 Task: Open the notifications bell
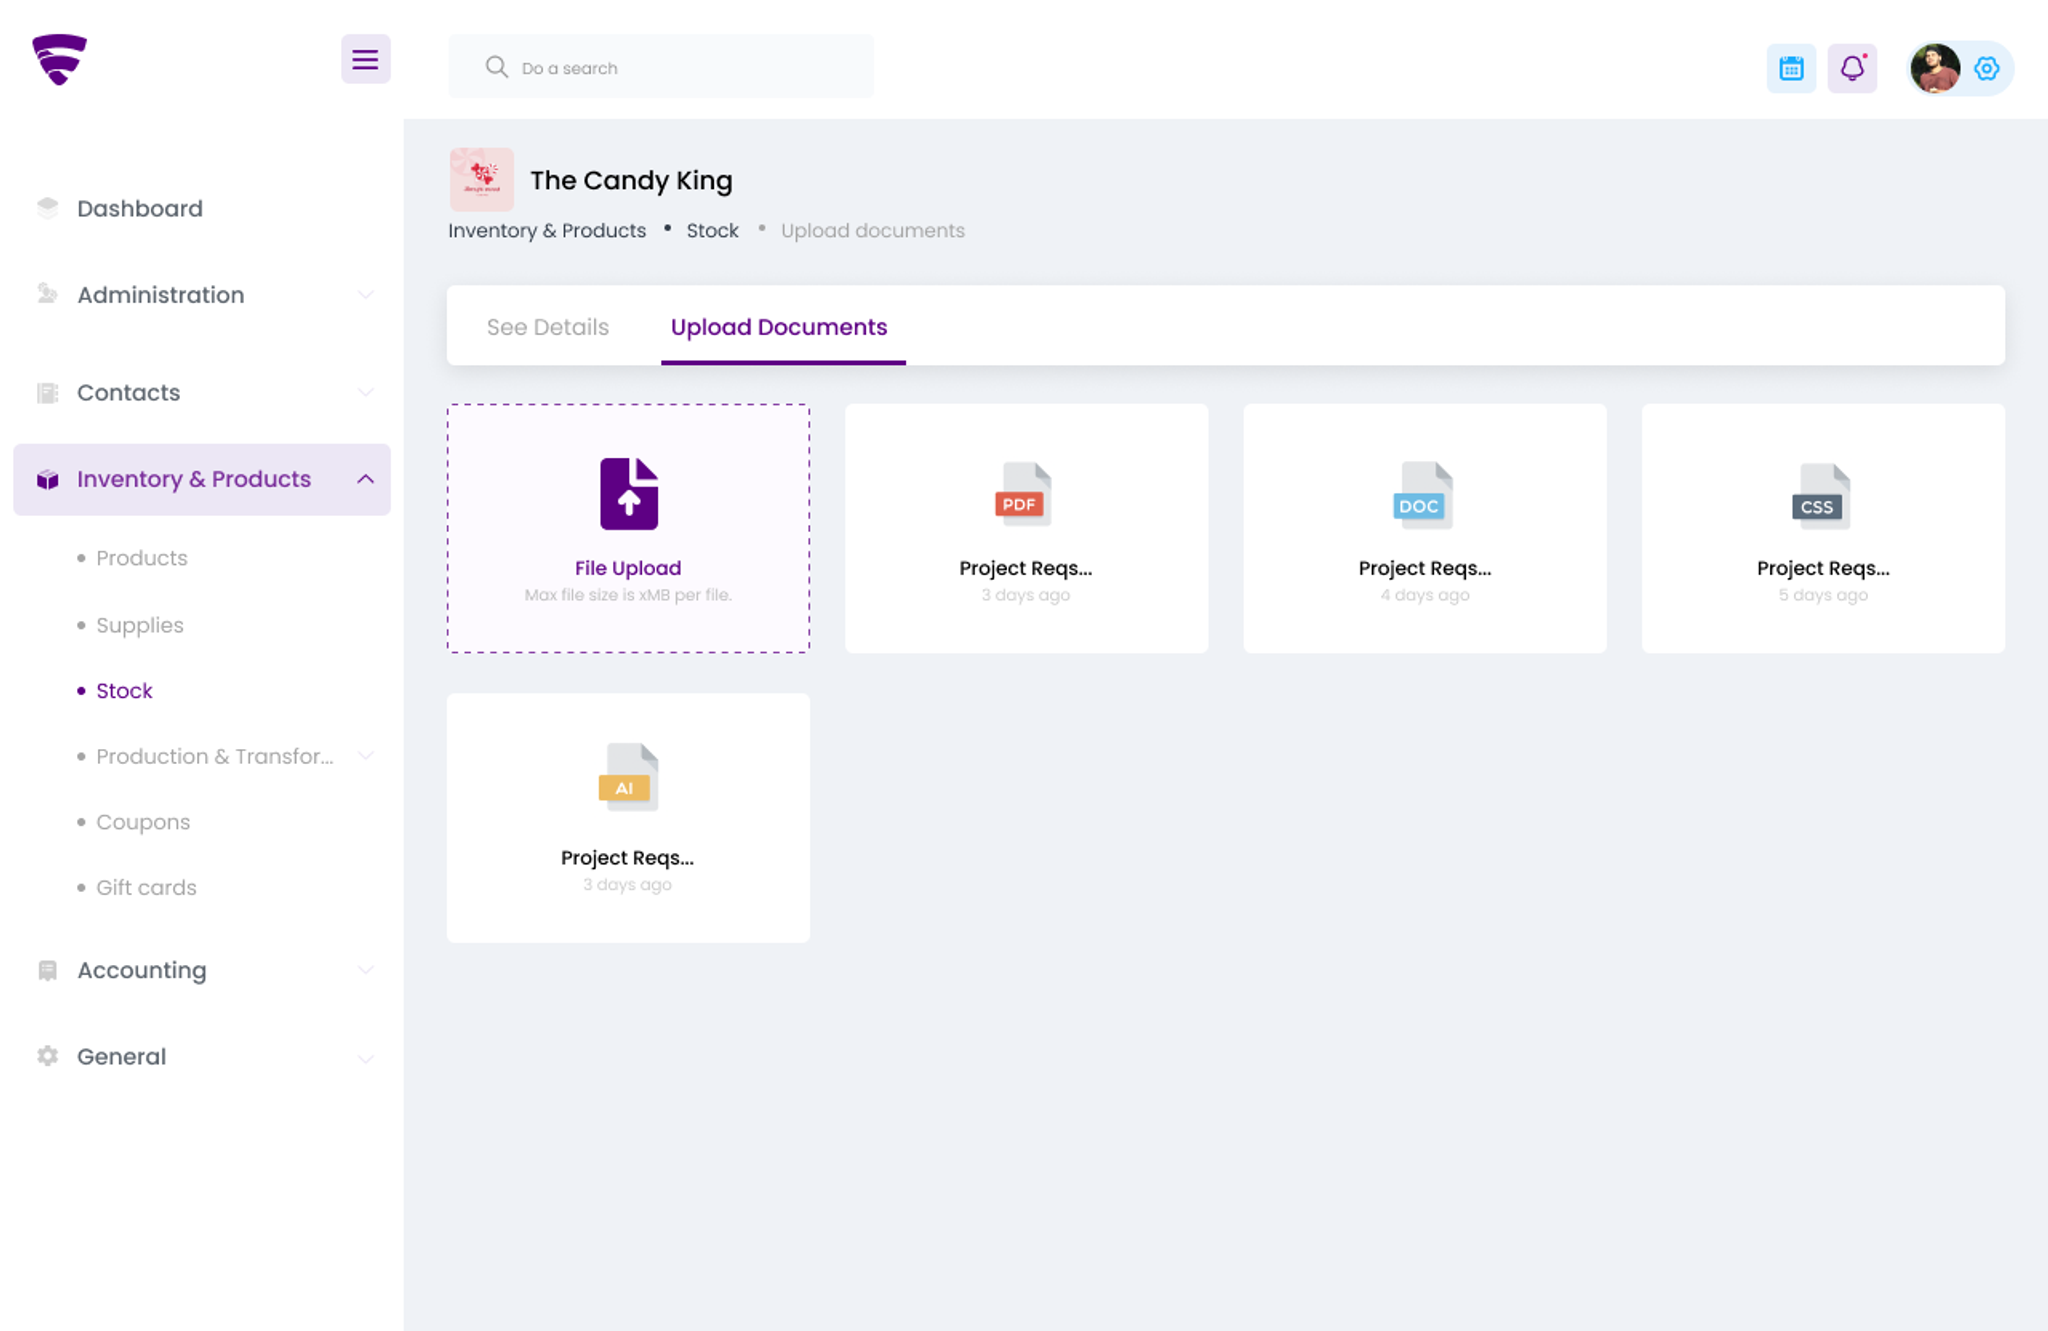click(1852, 68)
